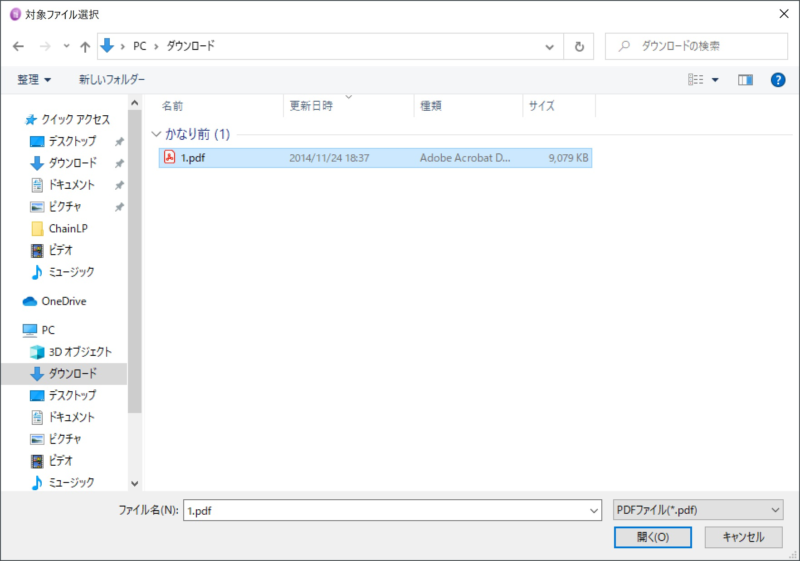Click the Adobe Acrobat D... type cell
Image resolution: width=800 pixels, height=561 pixels.
(465, 158)
